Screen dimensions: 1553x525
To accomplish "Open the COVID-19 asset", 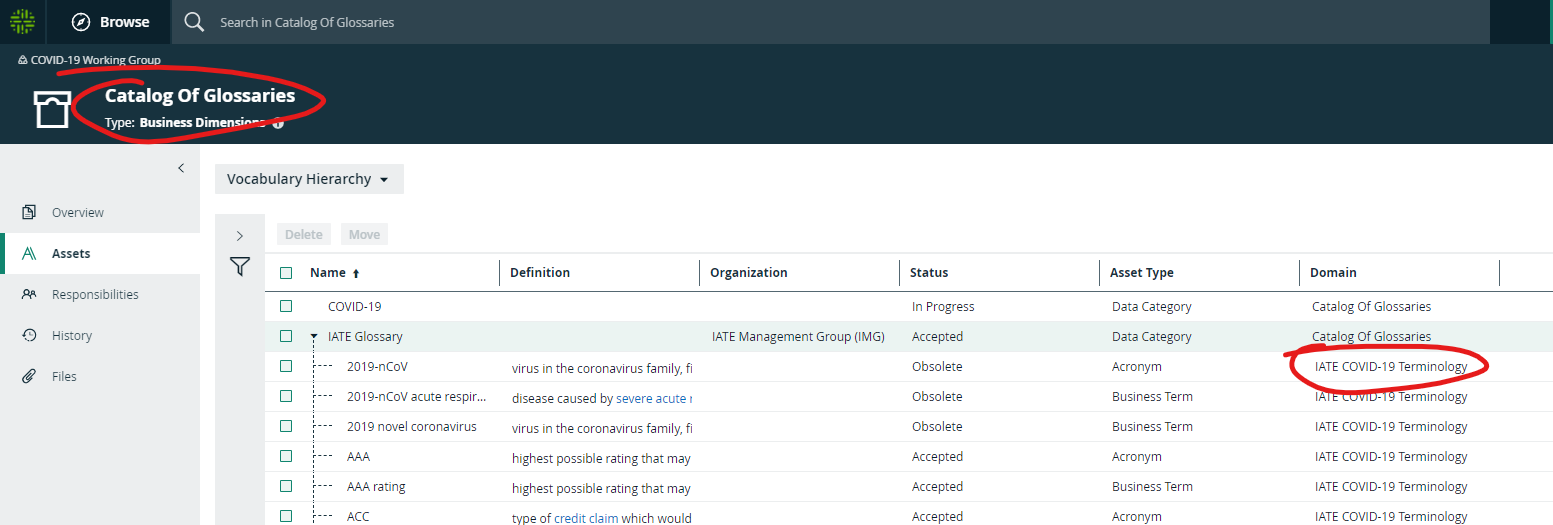I will (x=355, y=306).
